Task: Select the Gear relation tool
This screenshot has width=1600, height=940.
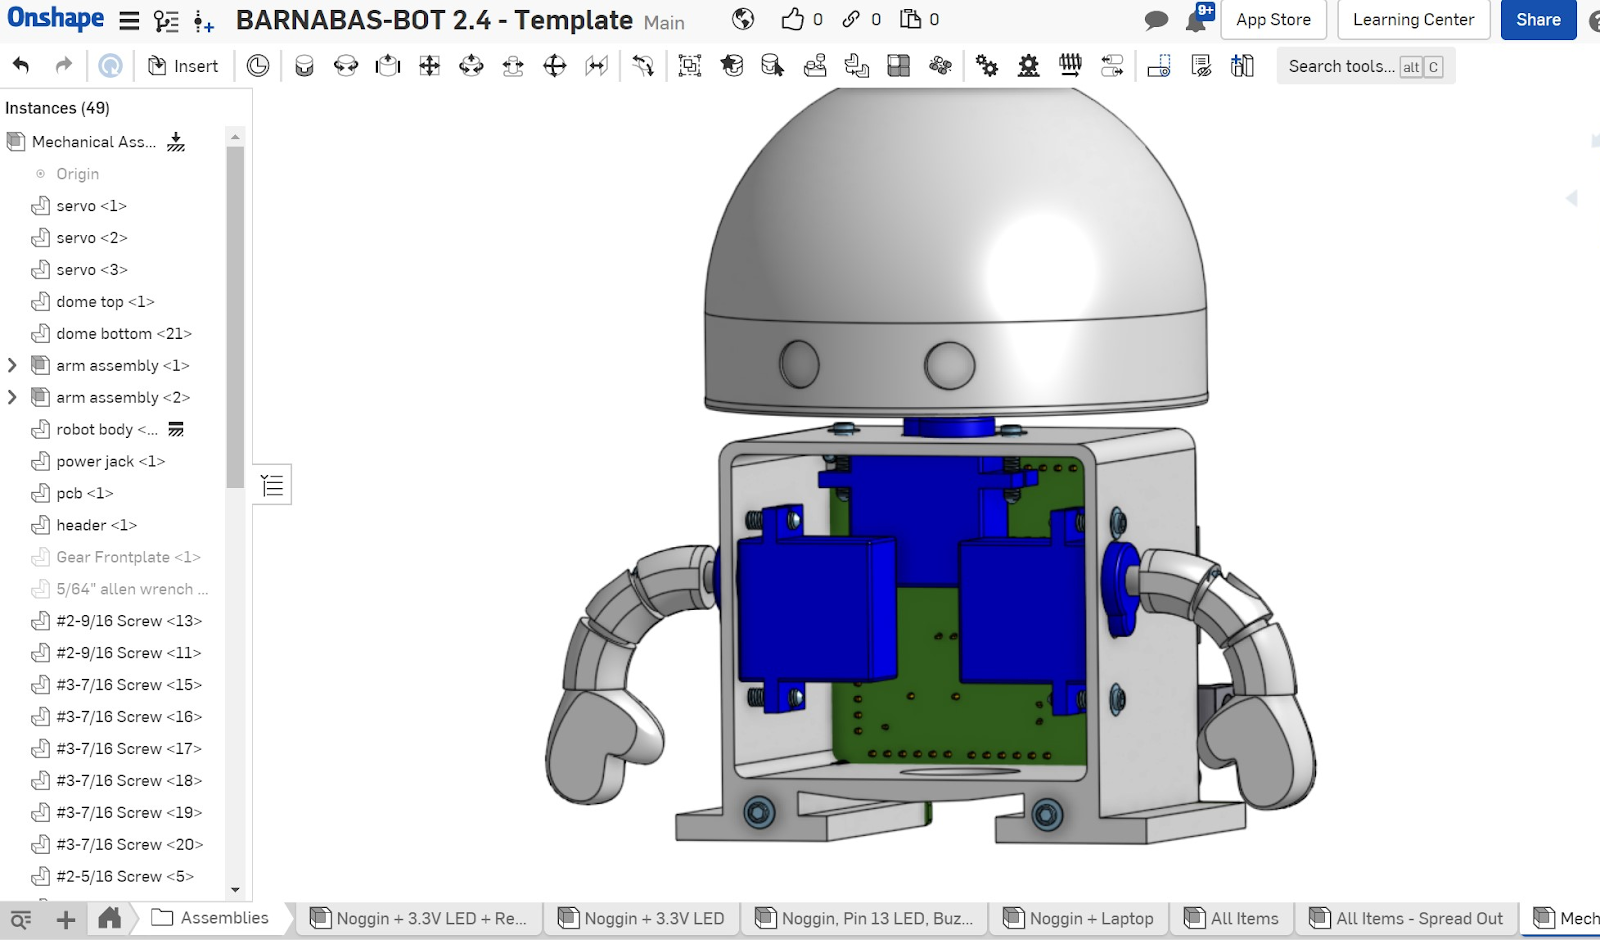Action: tap(987, 66)
